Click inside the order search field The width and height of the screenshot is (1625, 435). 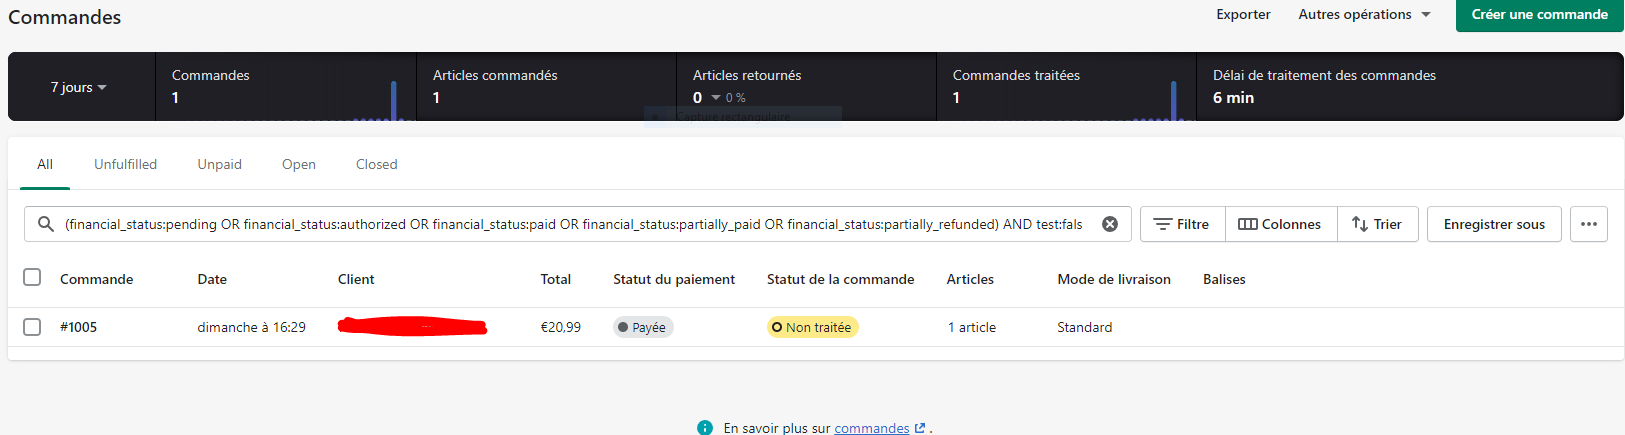[578, 224]
